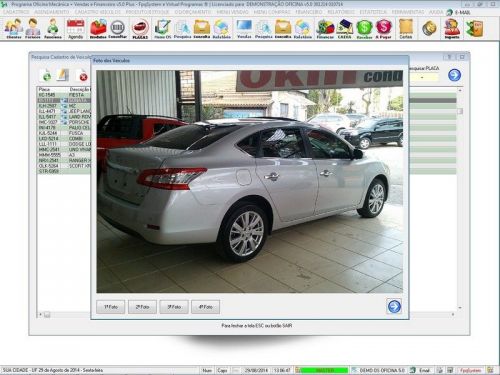Click the green add document icon
The height and width of the screenshot is (375, 500).
pos(46,75)
